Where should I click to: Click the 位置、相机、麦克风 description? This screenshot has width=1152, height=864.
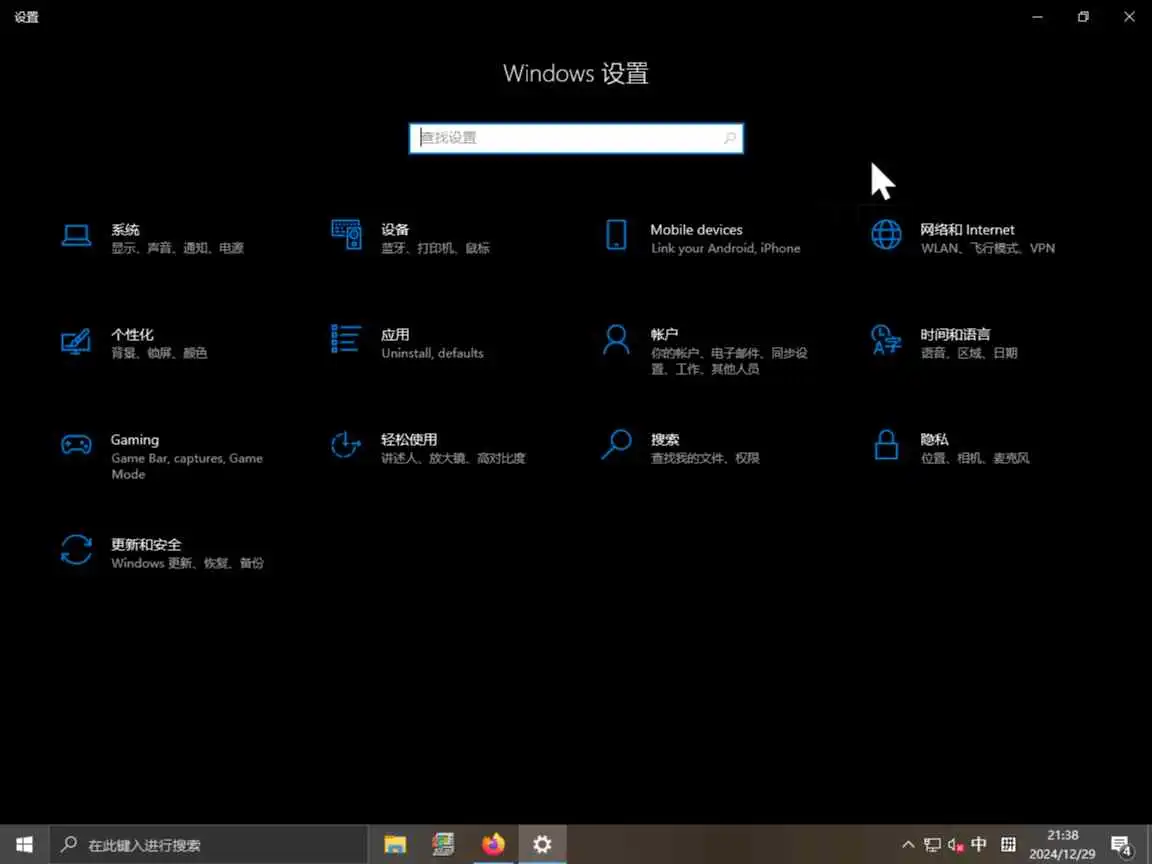click(975, 458)
